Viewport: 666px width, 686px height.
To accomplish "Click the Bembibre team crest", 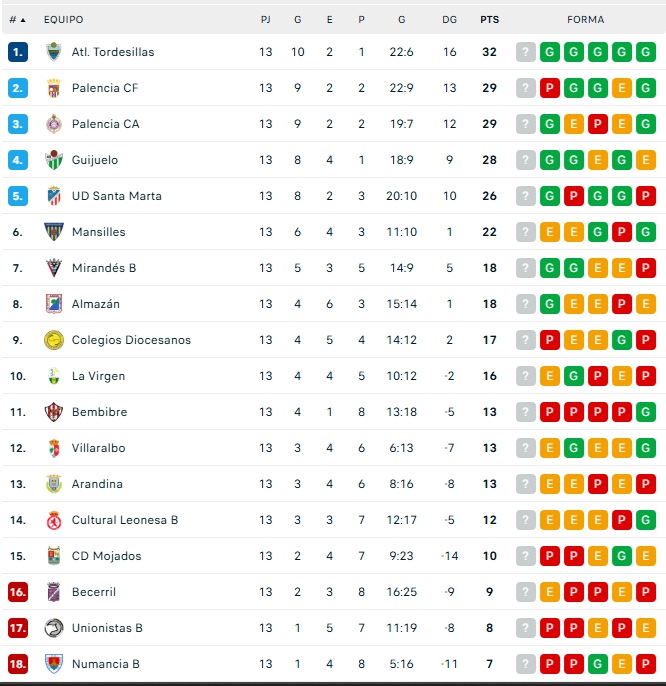I will coord(54,412).
